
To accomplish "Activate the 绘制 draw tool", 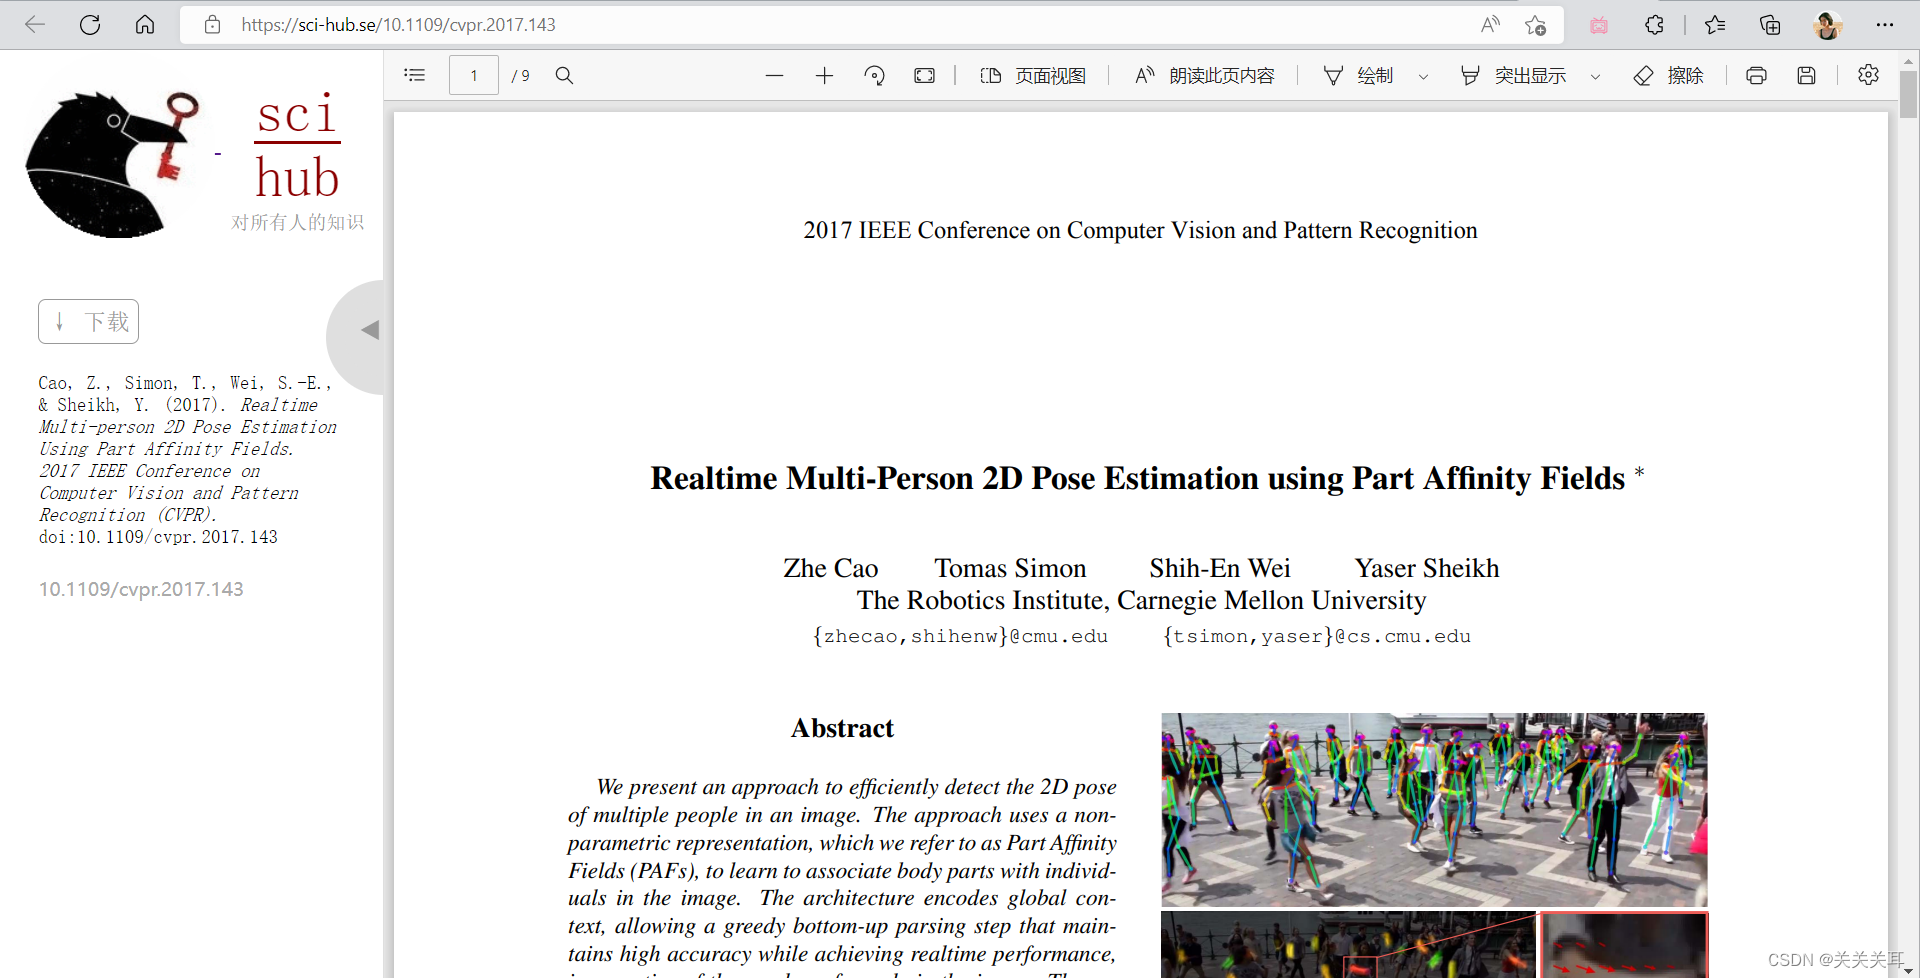I will [1358, 75].
